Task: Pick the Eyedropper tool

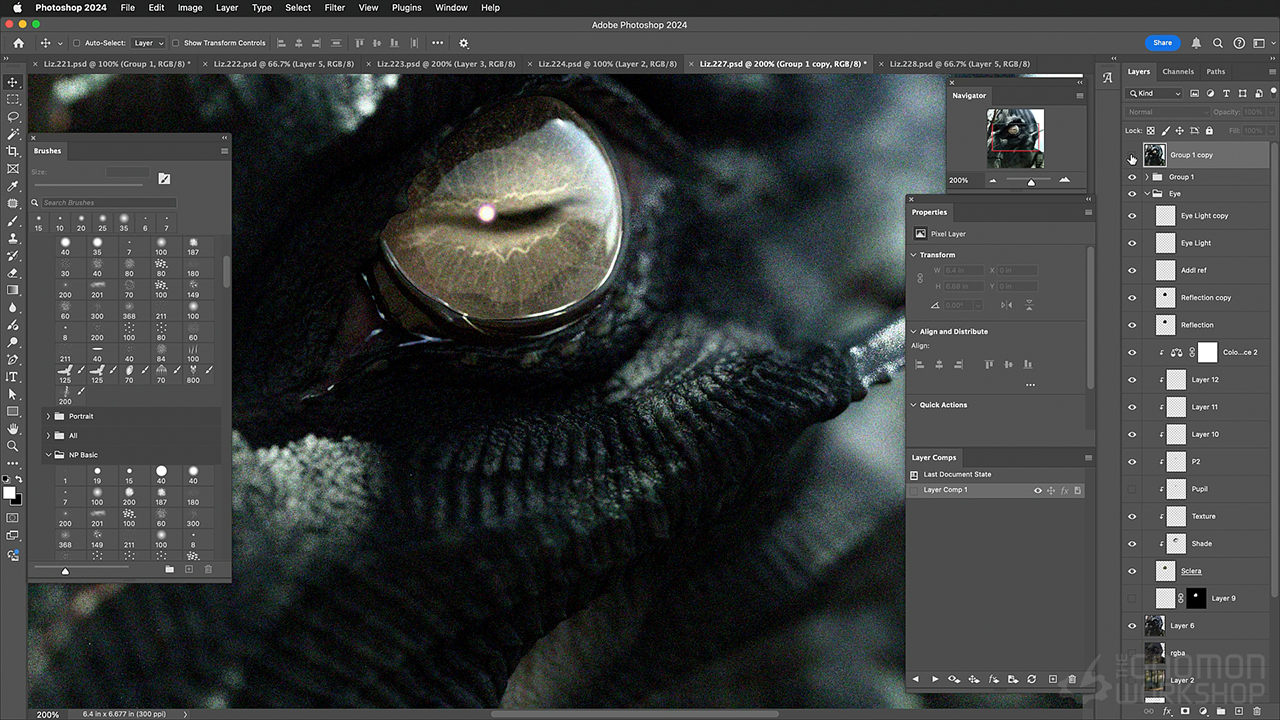Action: pos(13,186)
